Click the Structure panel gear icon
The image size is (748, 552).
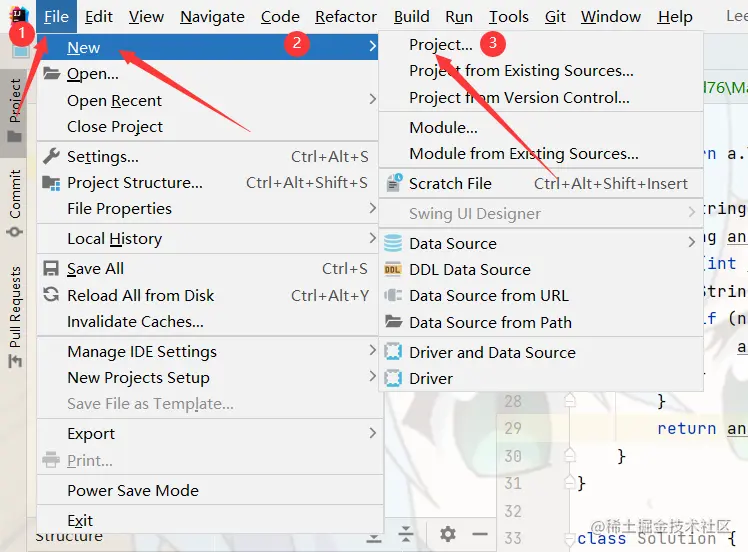(447, 534)
